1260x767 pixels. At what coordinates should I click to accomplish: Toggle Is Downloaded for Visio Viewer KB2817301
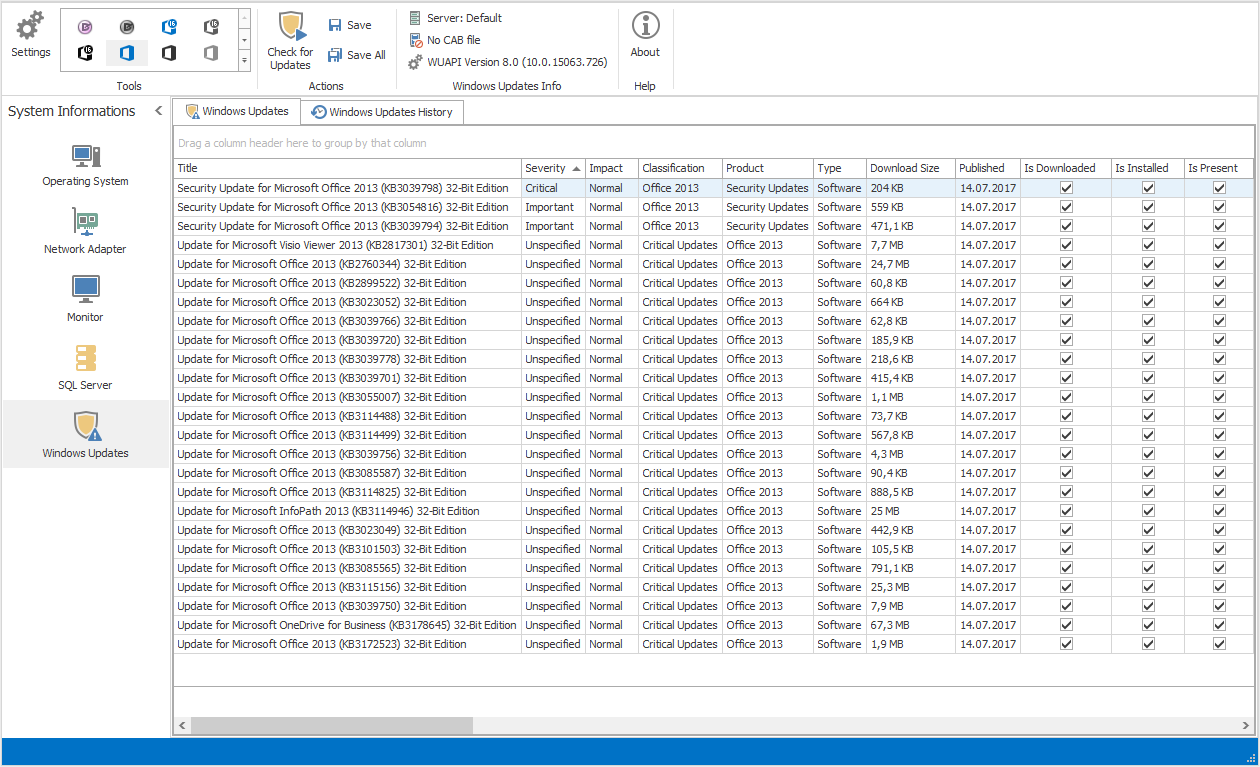[1066, 245]
